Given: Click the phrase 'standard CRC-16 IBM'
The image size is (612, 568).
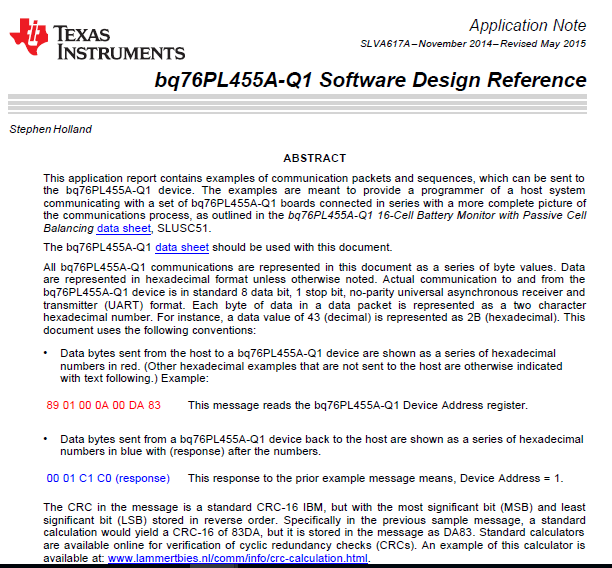Looking at the screenshot, I should 265,507.
